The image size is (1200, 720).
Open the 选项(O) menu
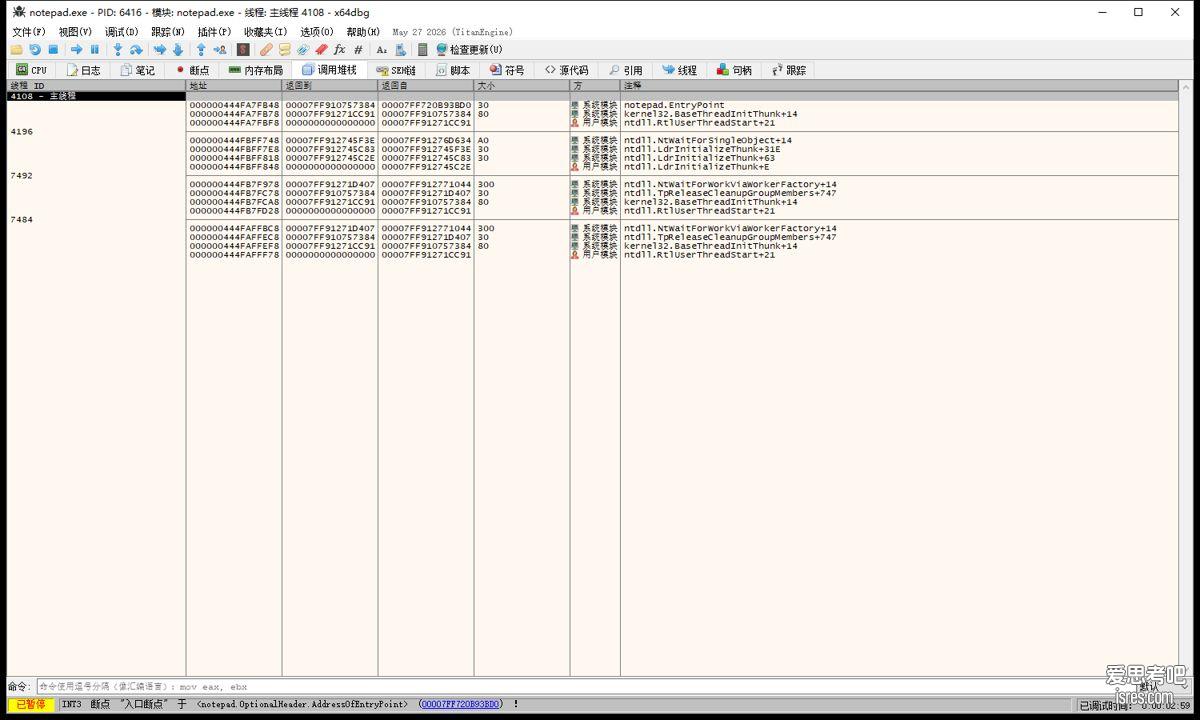[x=317, y=32]
